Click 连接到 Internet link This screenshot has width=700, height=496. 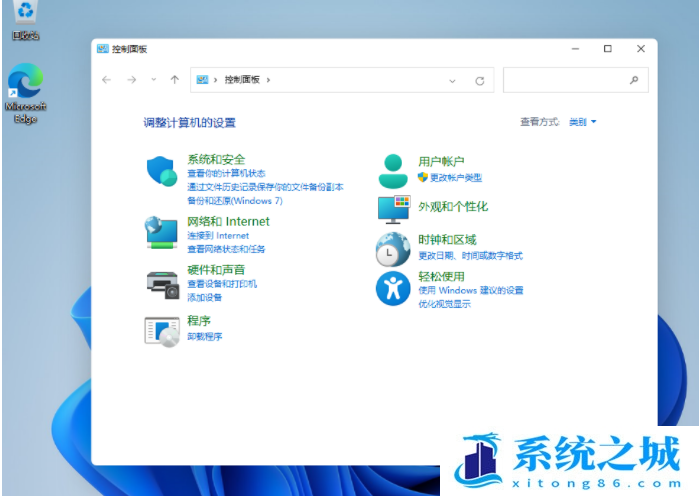point(218,236)
